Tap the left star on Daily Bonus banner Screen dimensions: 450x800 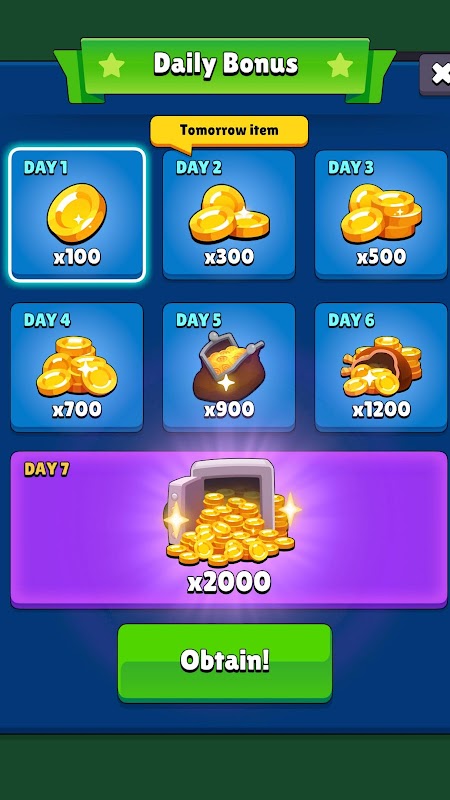tap(111, 65)
